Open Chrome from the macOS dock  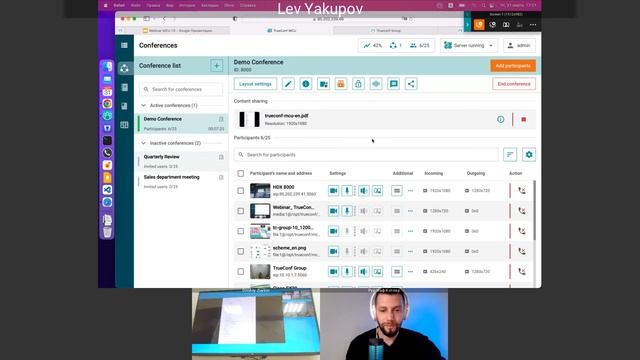(107, 104)
